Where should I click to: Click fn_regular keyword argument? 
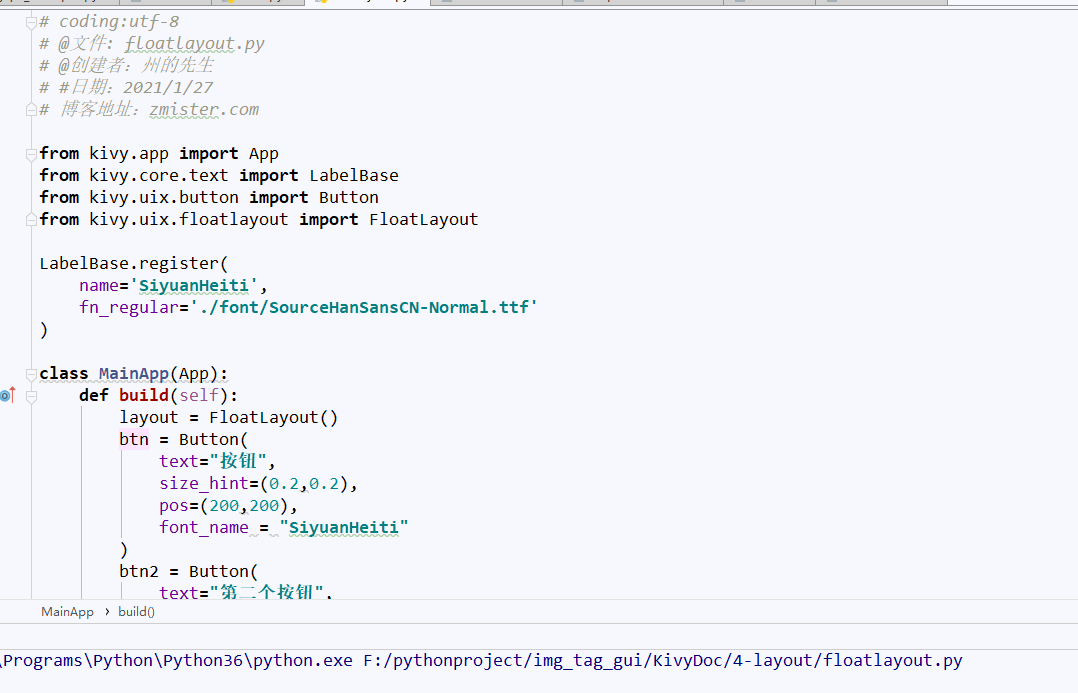tap(129, 307)
